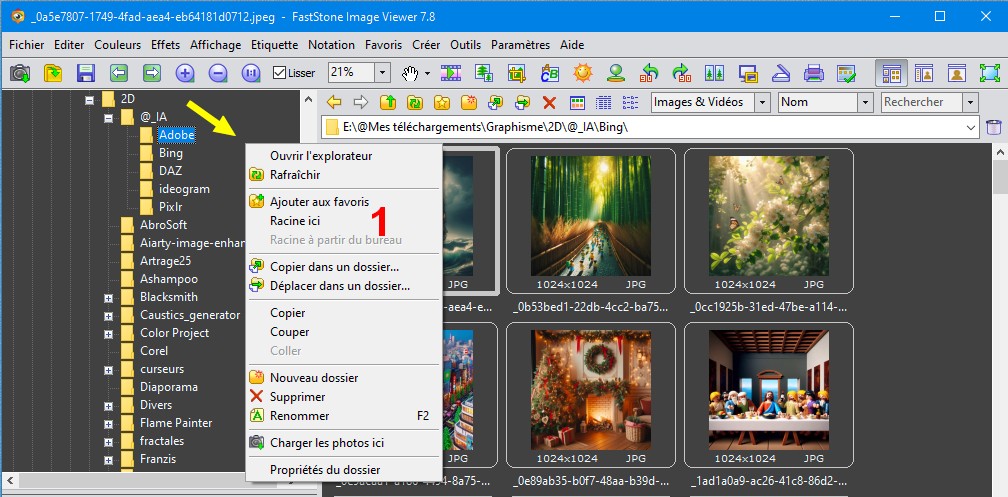Open the Etiquette menu
The height and width of the screenshot is (497, 1008).
pyautogui.click(x=274, y=45)
